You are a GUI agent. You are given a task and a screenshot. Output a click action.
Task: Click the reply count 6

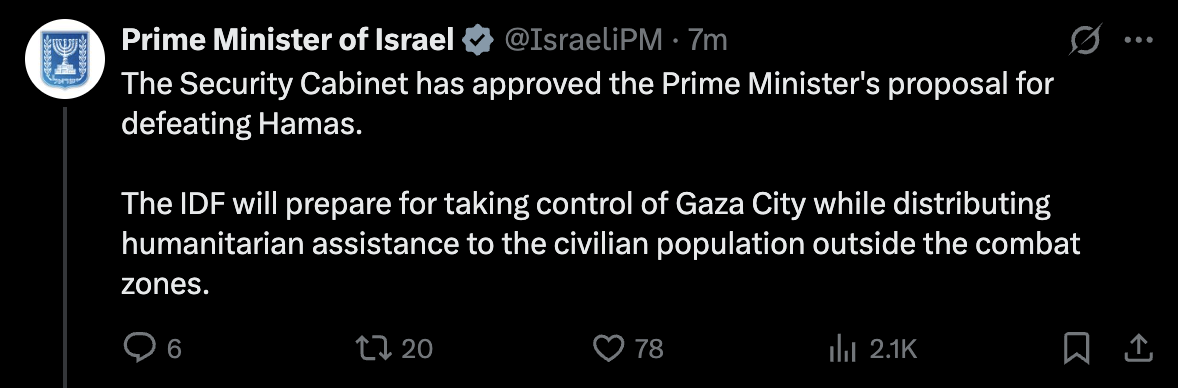pyautogui.click(x=174, y=348)
